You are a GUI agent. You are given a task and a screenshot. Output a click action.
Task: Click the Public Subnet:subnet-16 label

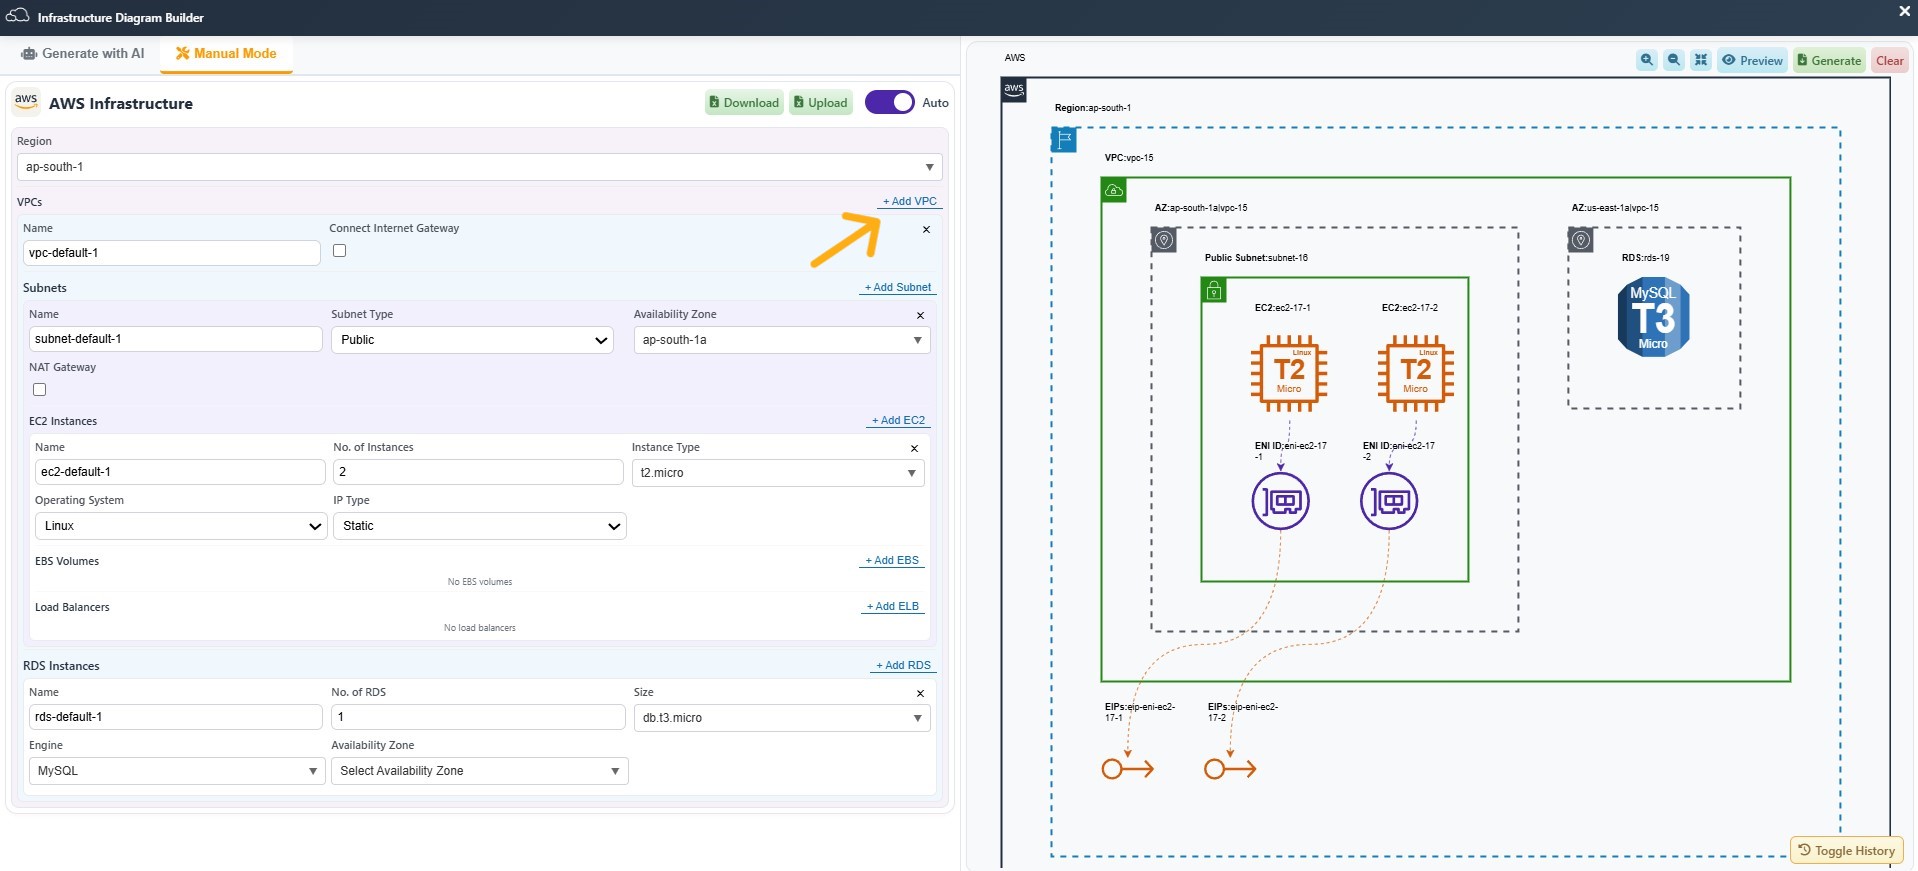point(1256,258)
